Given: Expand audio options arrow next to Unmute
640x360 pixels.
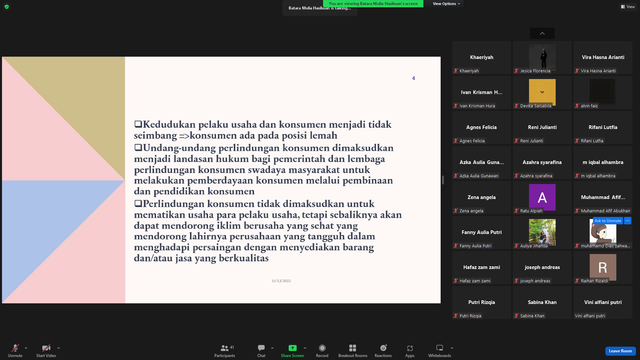Looking at the screenshot, I should tap(26, 348).
